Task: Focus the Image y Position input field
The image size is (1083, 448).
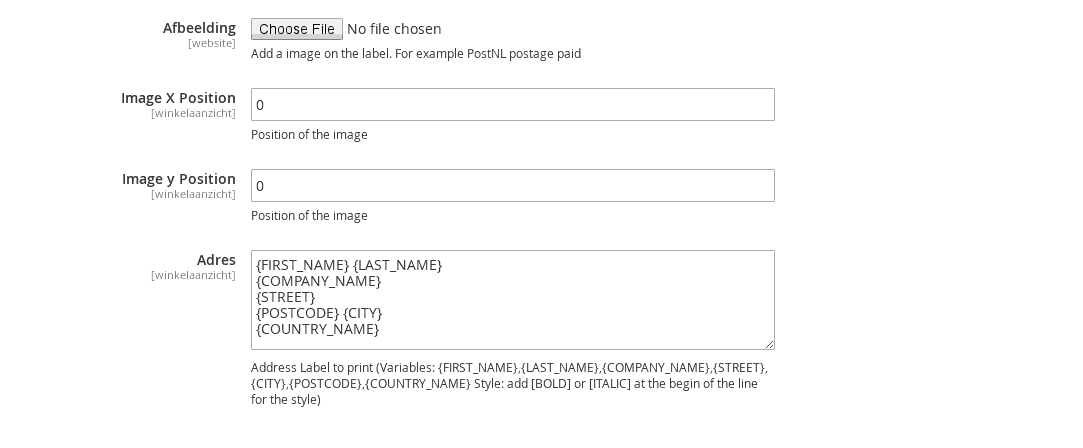Action: pyautogui.click(x=512, y=186)
